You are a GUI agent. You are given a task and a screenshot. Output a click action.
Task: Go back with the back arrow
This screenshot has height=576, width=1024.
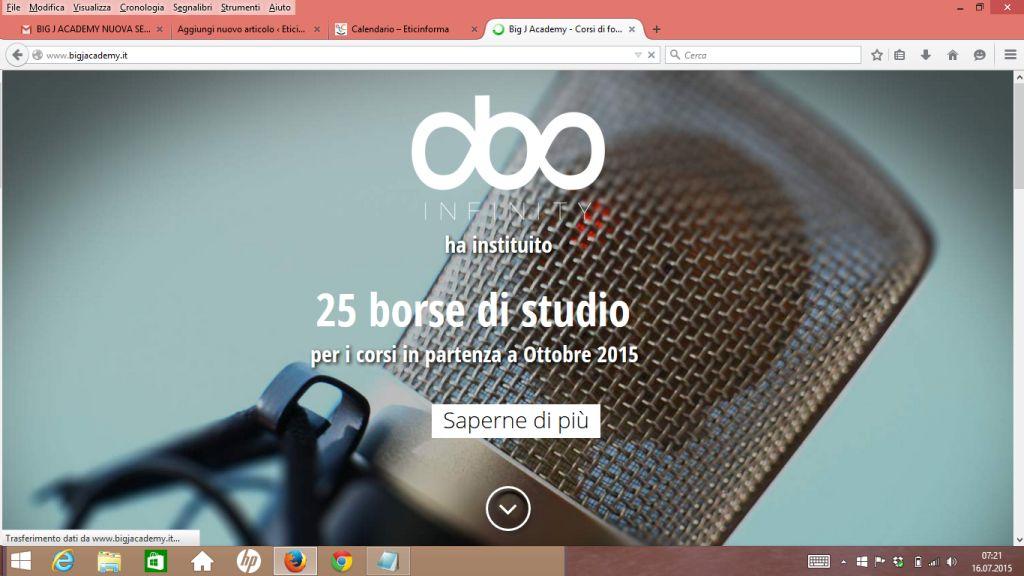tap(18, 55)
